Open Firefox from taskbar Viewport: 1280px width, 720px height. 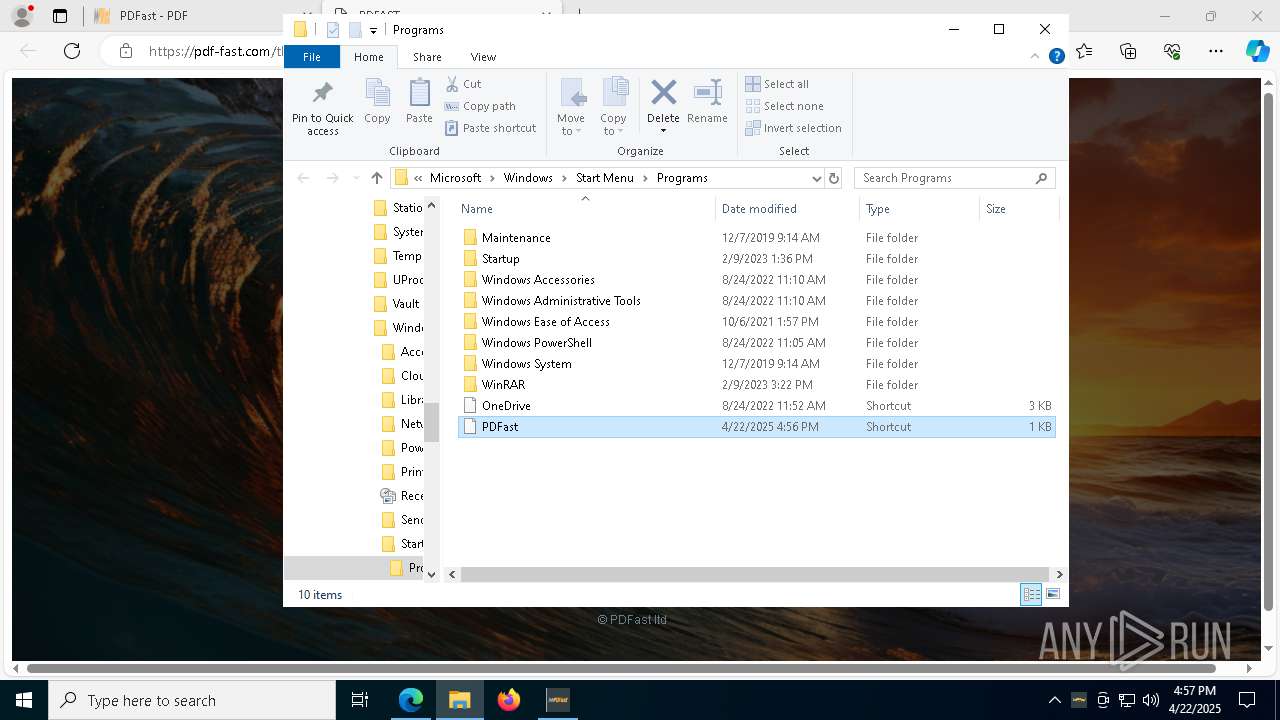point(509,700)
